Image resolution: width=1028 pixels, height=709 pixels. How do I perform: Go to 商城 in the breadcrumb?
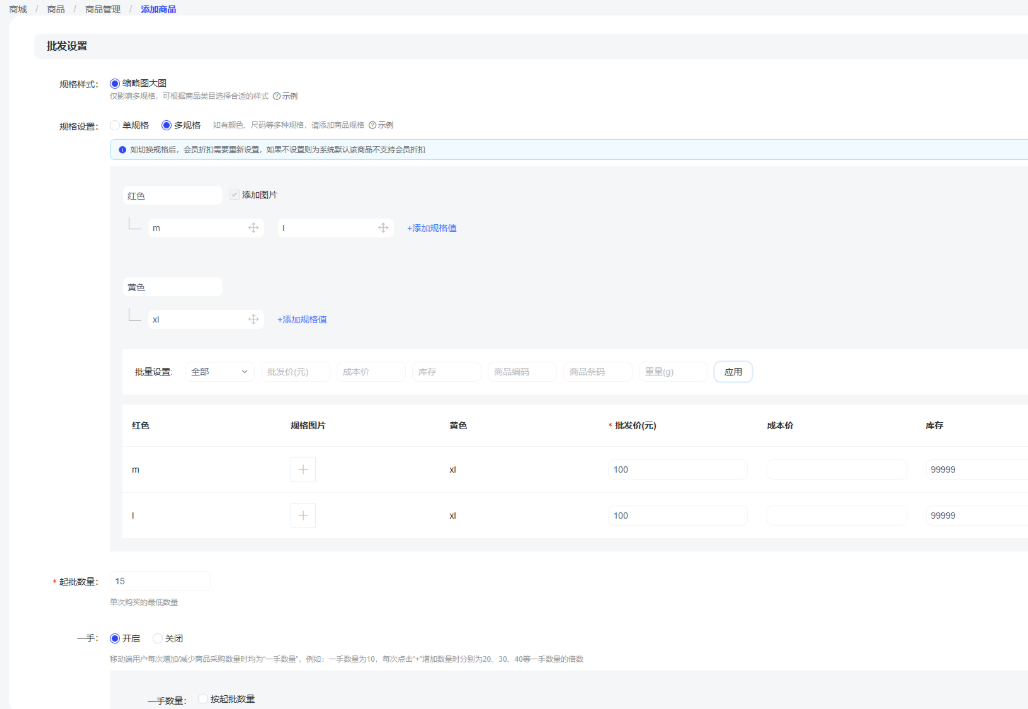[18, 9]
